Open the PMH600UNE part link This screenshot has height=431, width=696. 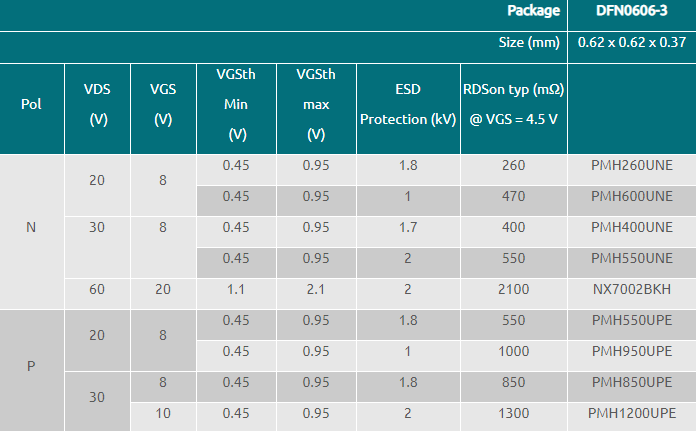coord(632,196)
